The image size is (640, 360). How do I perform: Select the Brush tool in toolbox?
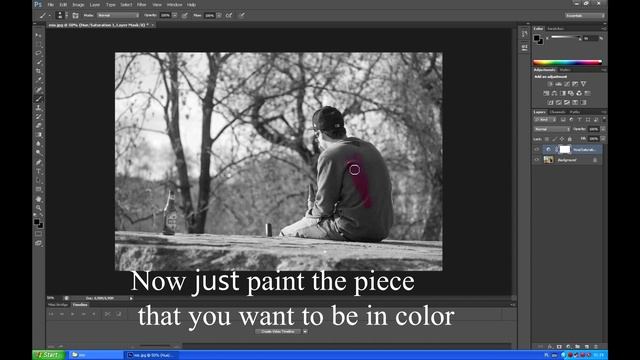coord(38,99)
